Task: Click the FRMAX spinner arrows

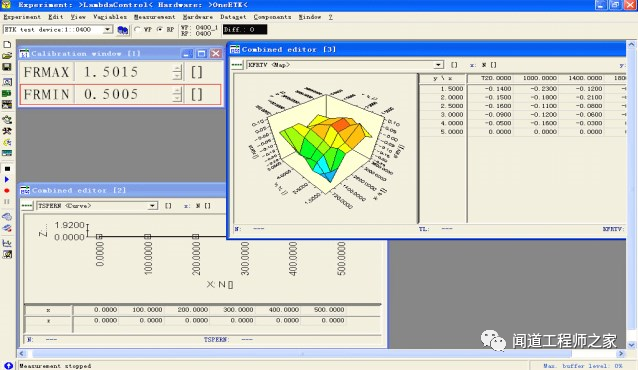Action: tap(177, 72)
